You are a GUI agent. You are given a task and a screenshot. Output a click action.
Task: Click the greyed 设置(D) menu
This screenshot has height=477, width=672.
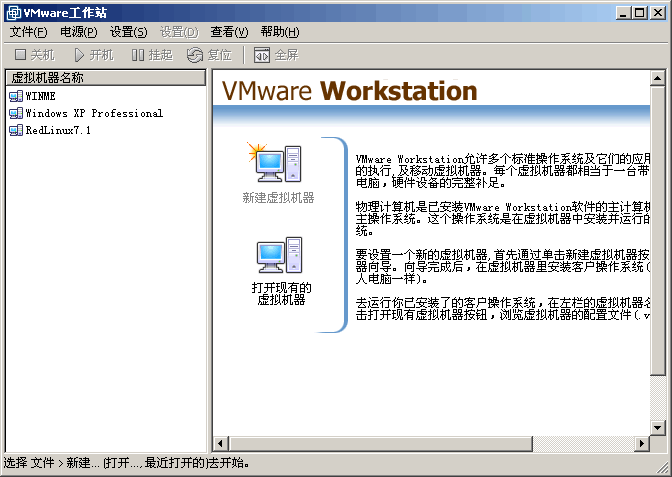pos(179,32)
